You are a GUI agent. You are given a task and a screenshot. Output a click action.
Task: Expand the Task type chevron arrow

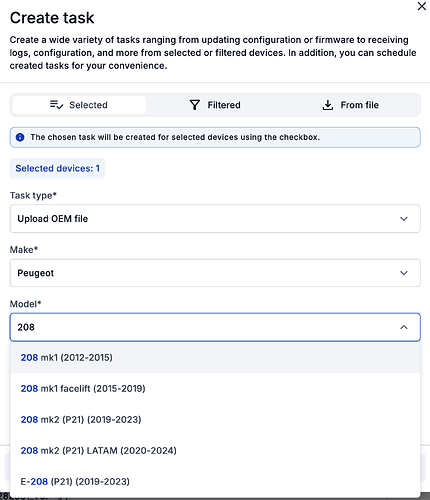pyautogui.click(x=404, y=219)
